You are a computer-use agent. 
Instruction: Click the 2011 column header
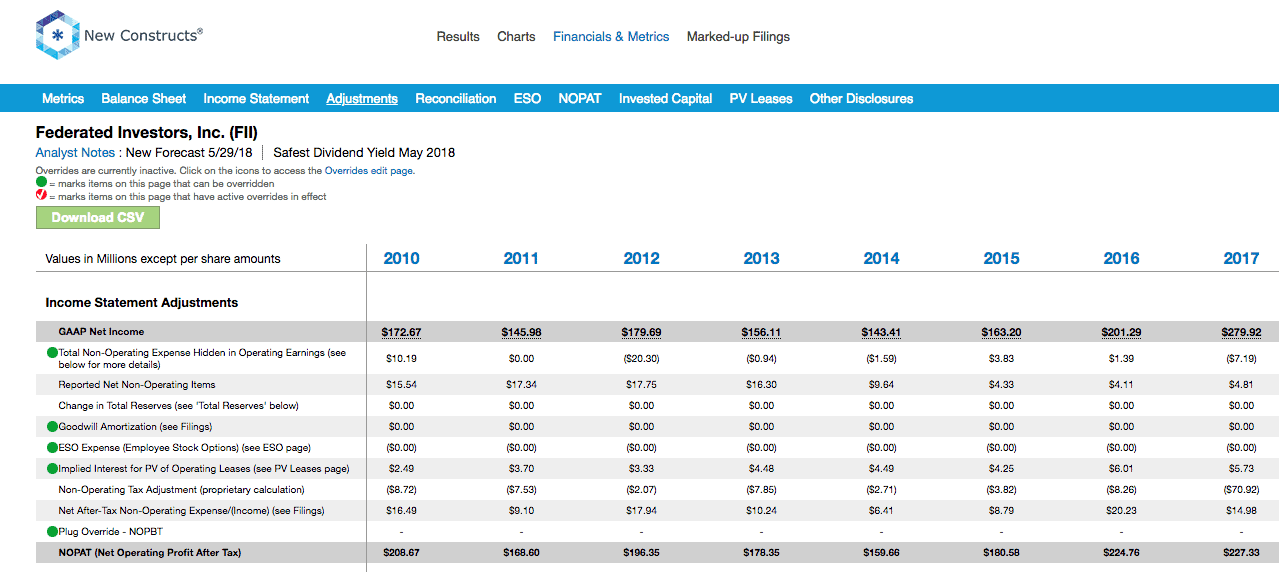521,258
